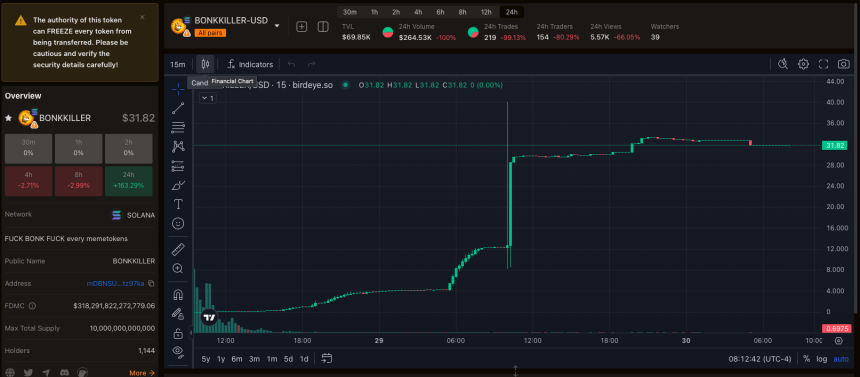Open the emoji icons tool
This screenshot has width=860, height=377.
click(178, 223)
